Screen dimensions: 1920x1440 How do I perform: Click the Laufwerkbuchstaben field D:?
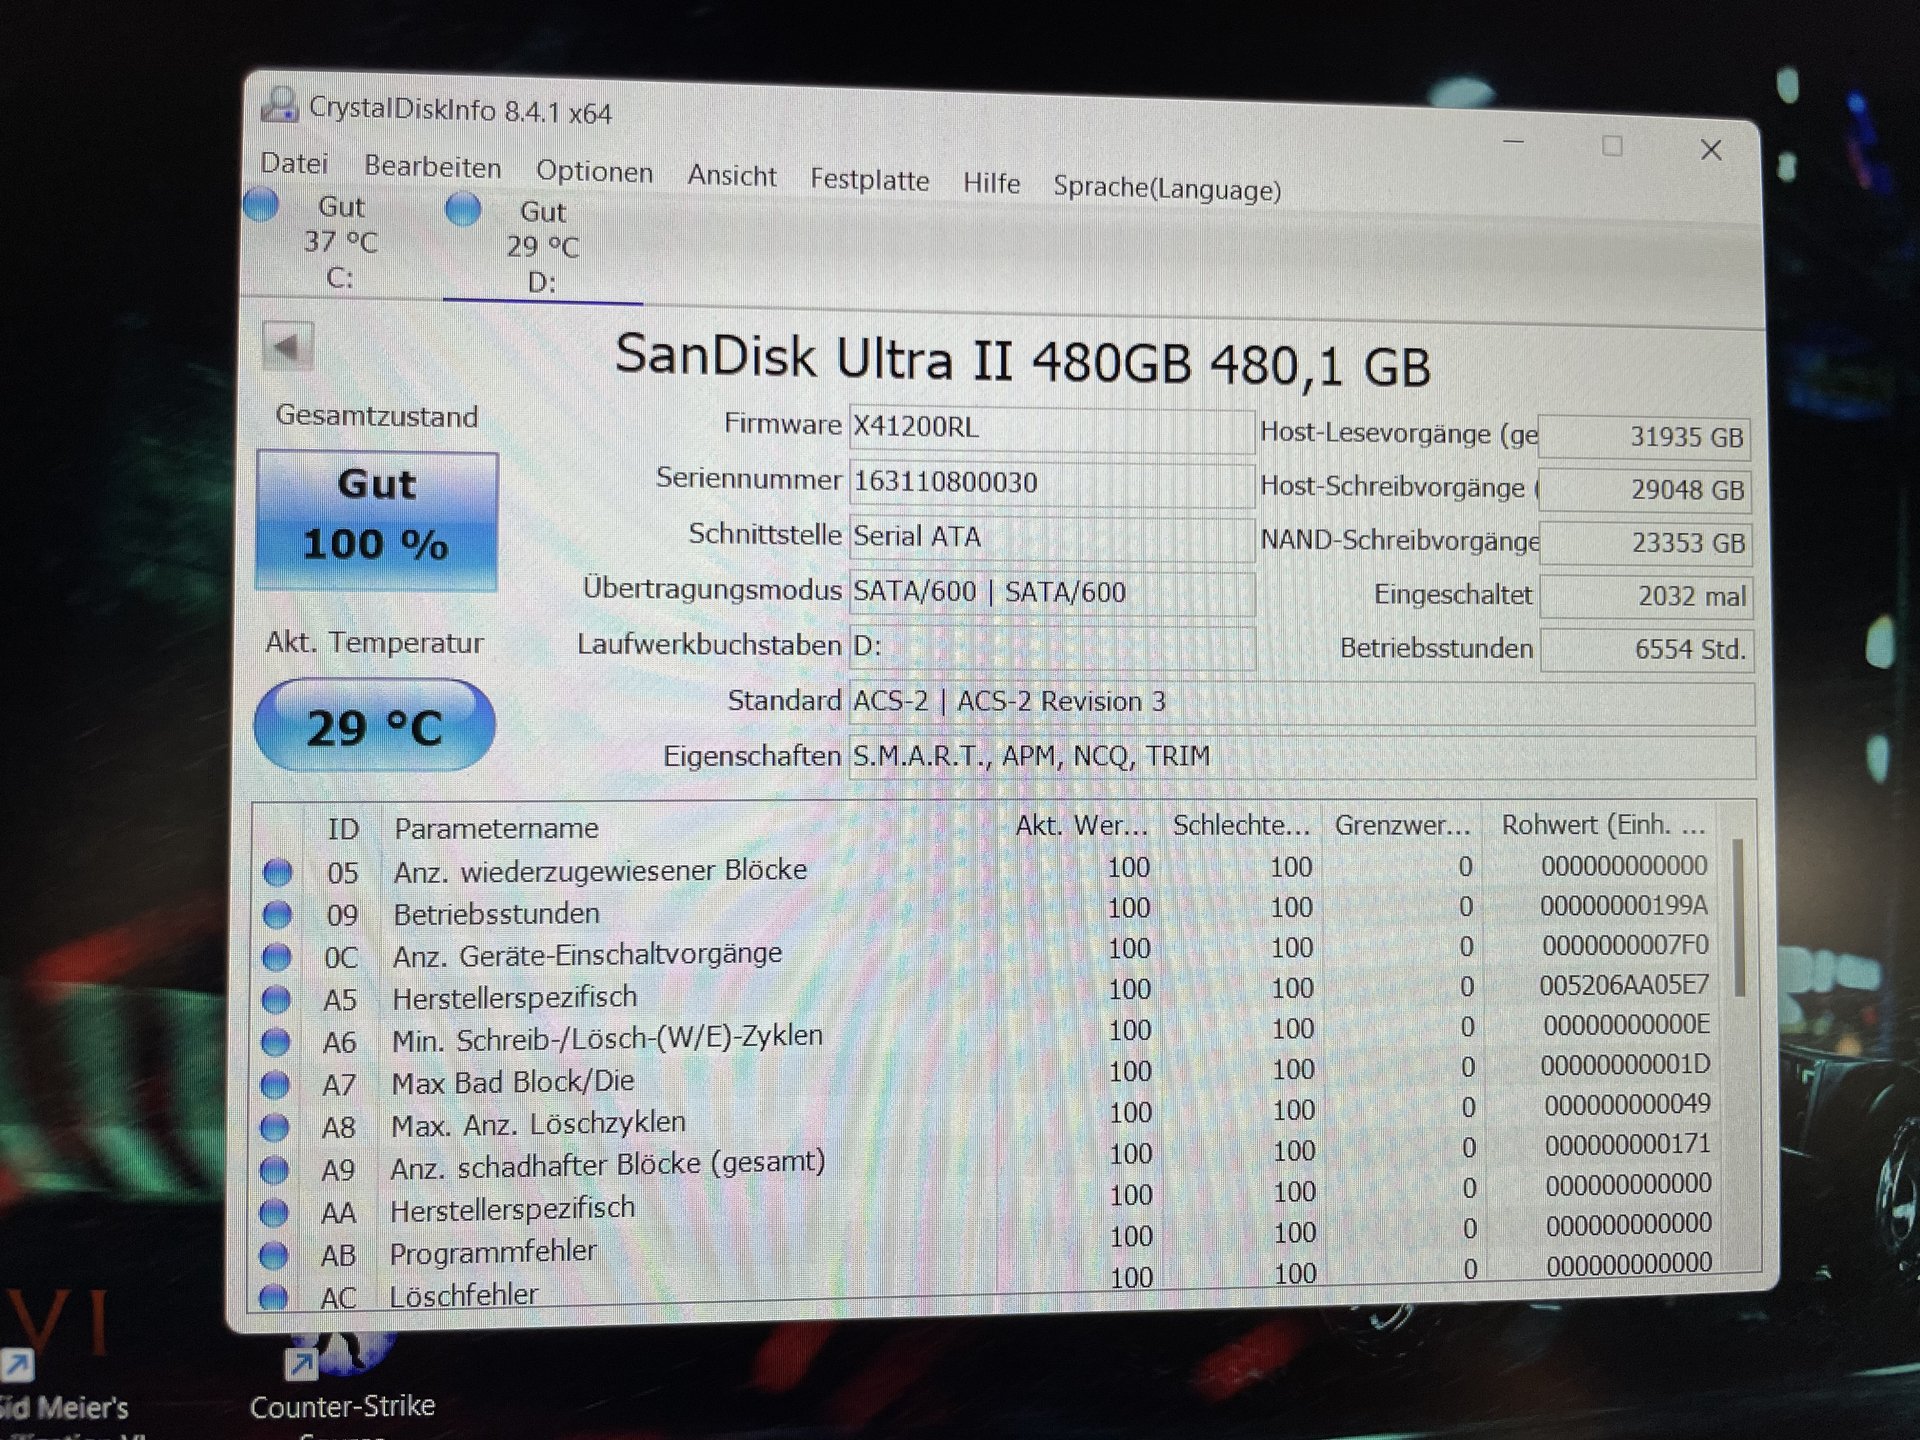click(x=1051, y=647)
